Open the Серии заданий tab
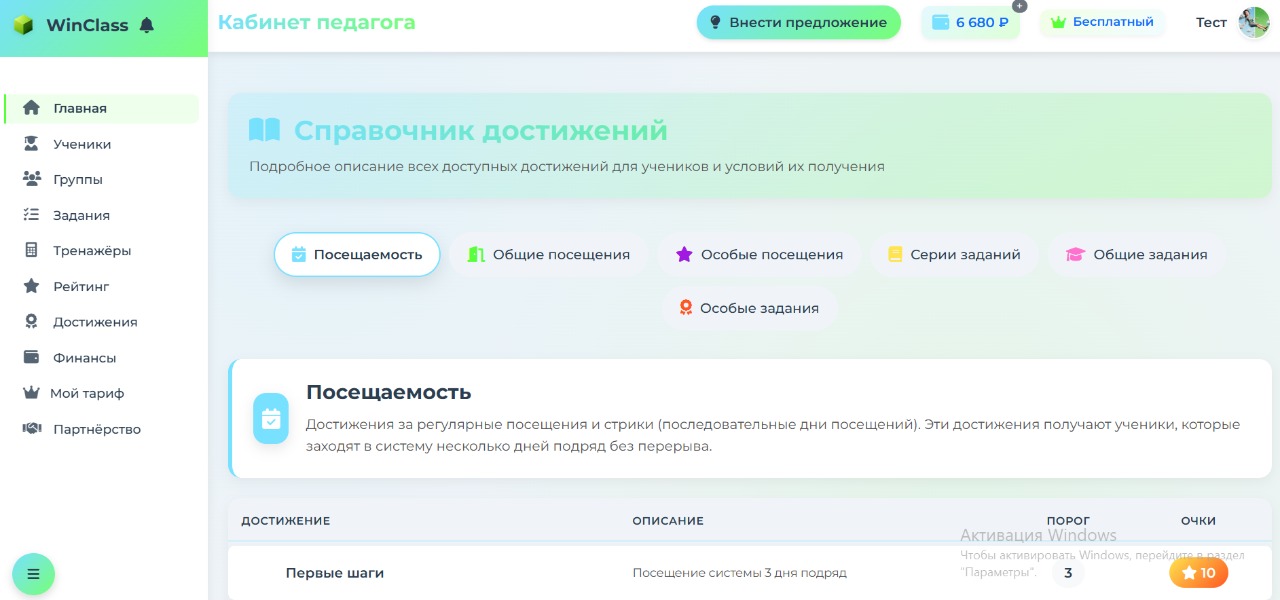 pyautogui.click(x=954, y=254)
